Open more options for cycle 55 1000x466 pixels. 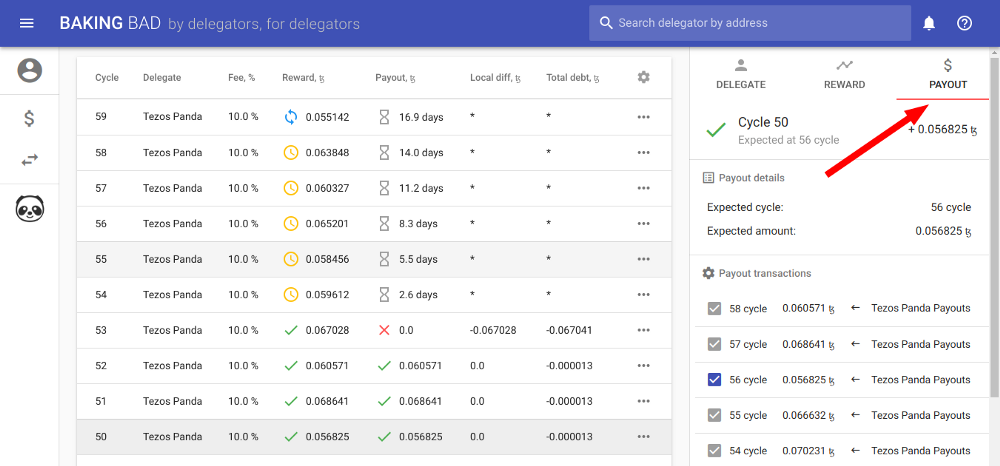(x=643, y=259)
